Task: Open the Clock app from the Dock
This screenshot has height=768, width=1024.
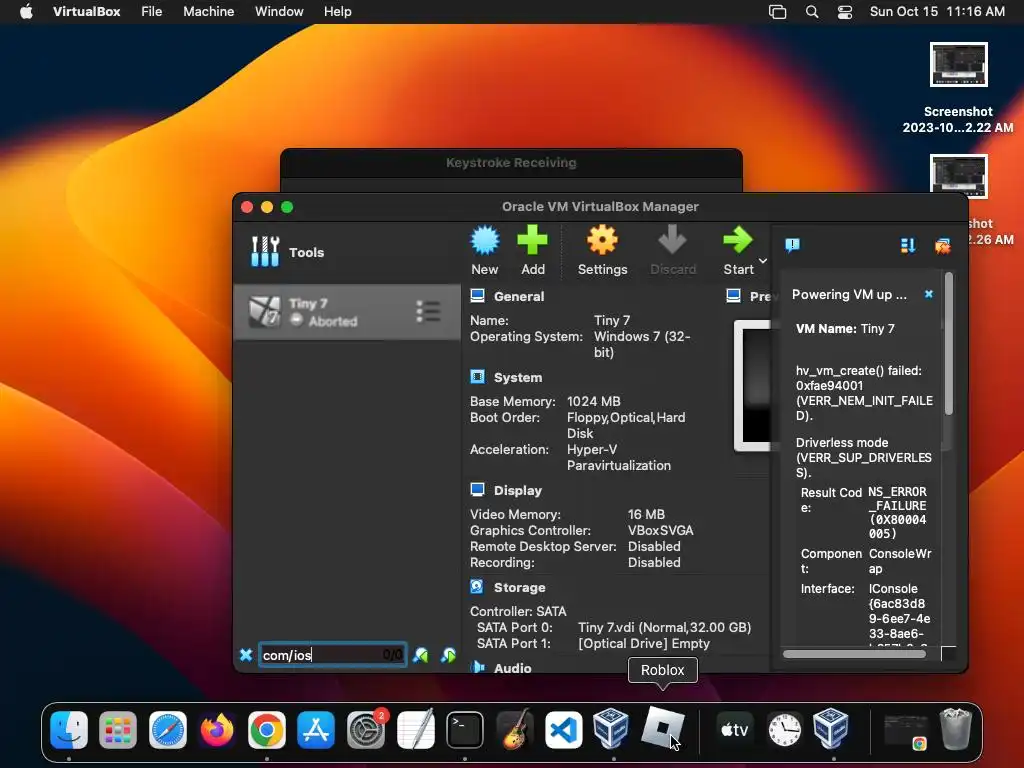Action: [x=784, y=729]
